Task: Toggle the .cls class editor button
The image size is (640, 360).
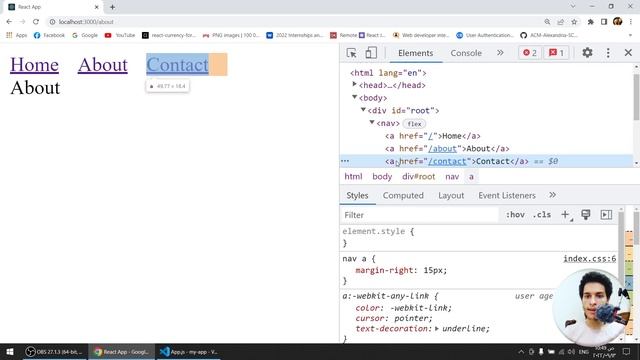Action: point(542,215)
